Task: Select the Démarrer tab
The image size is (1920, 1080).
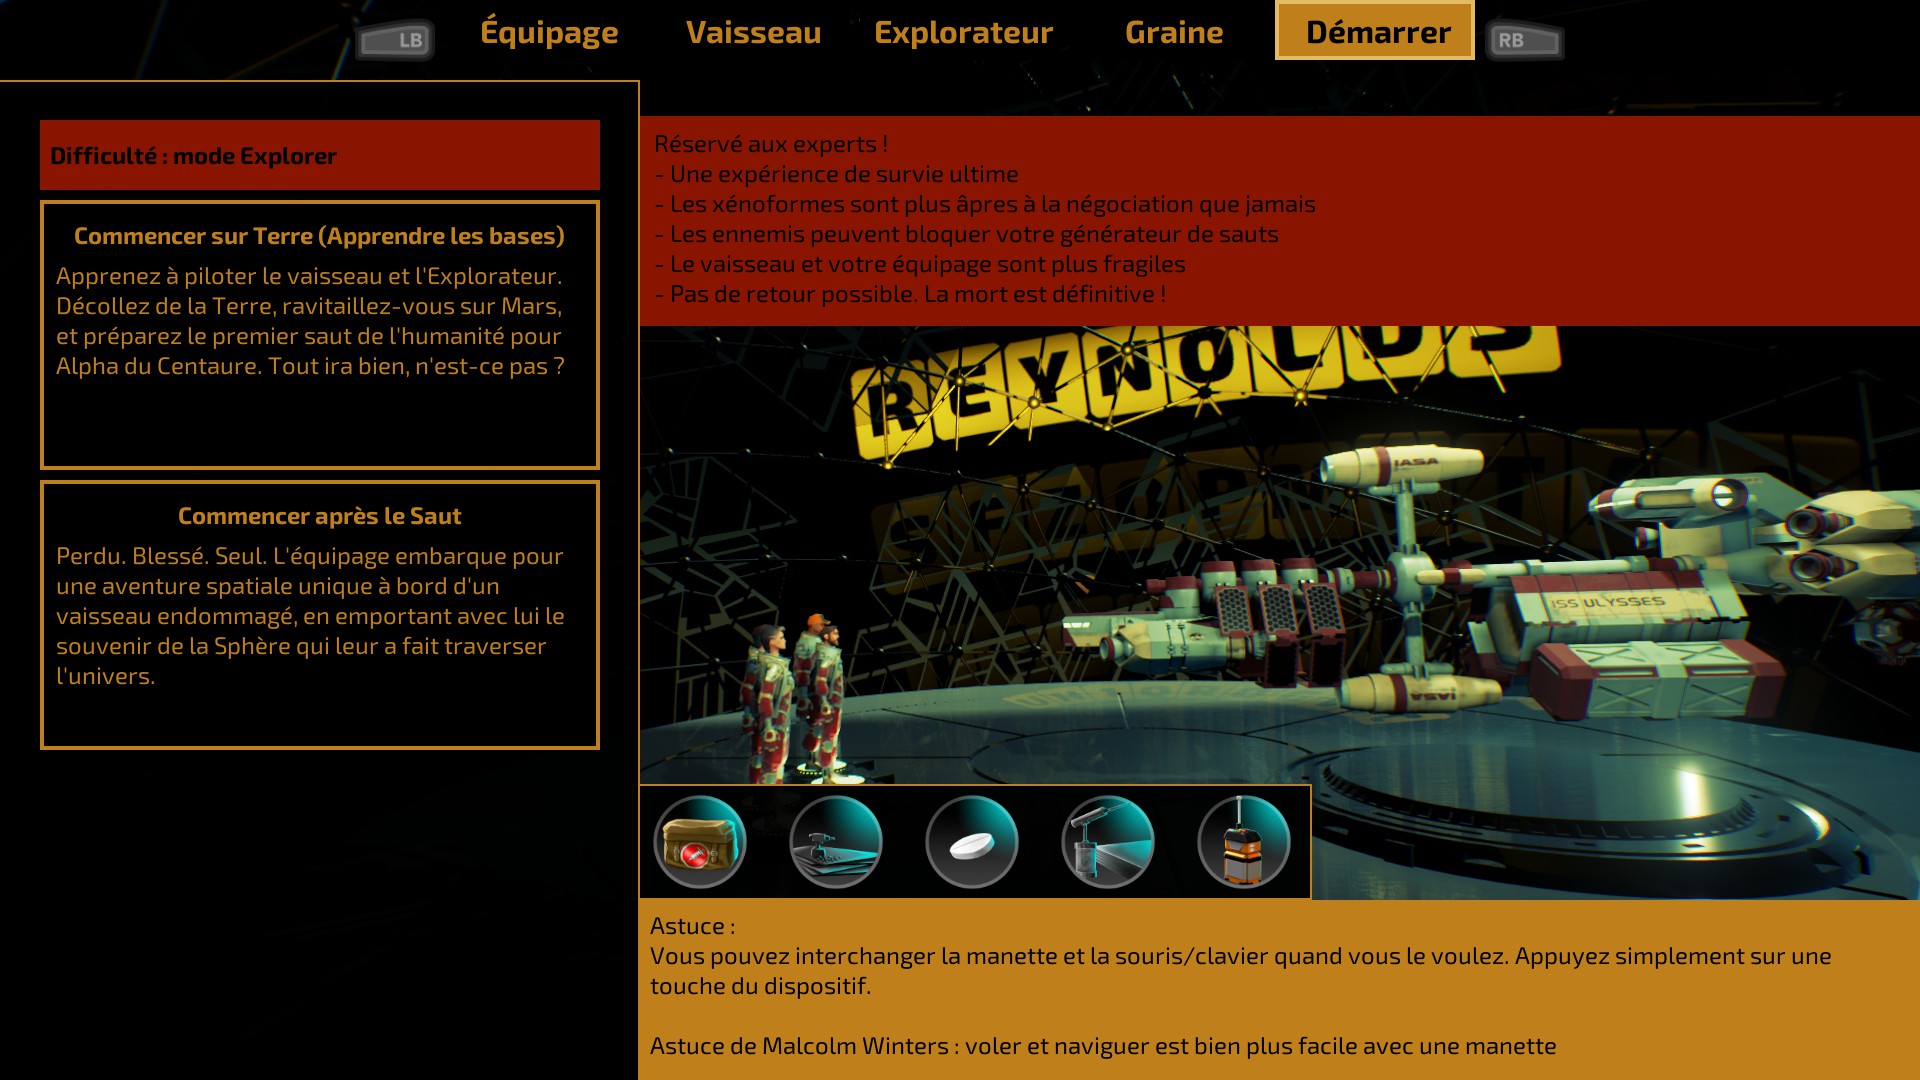Action: click(x=1376, y=32)
